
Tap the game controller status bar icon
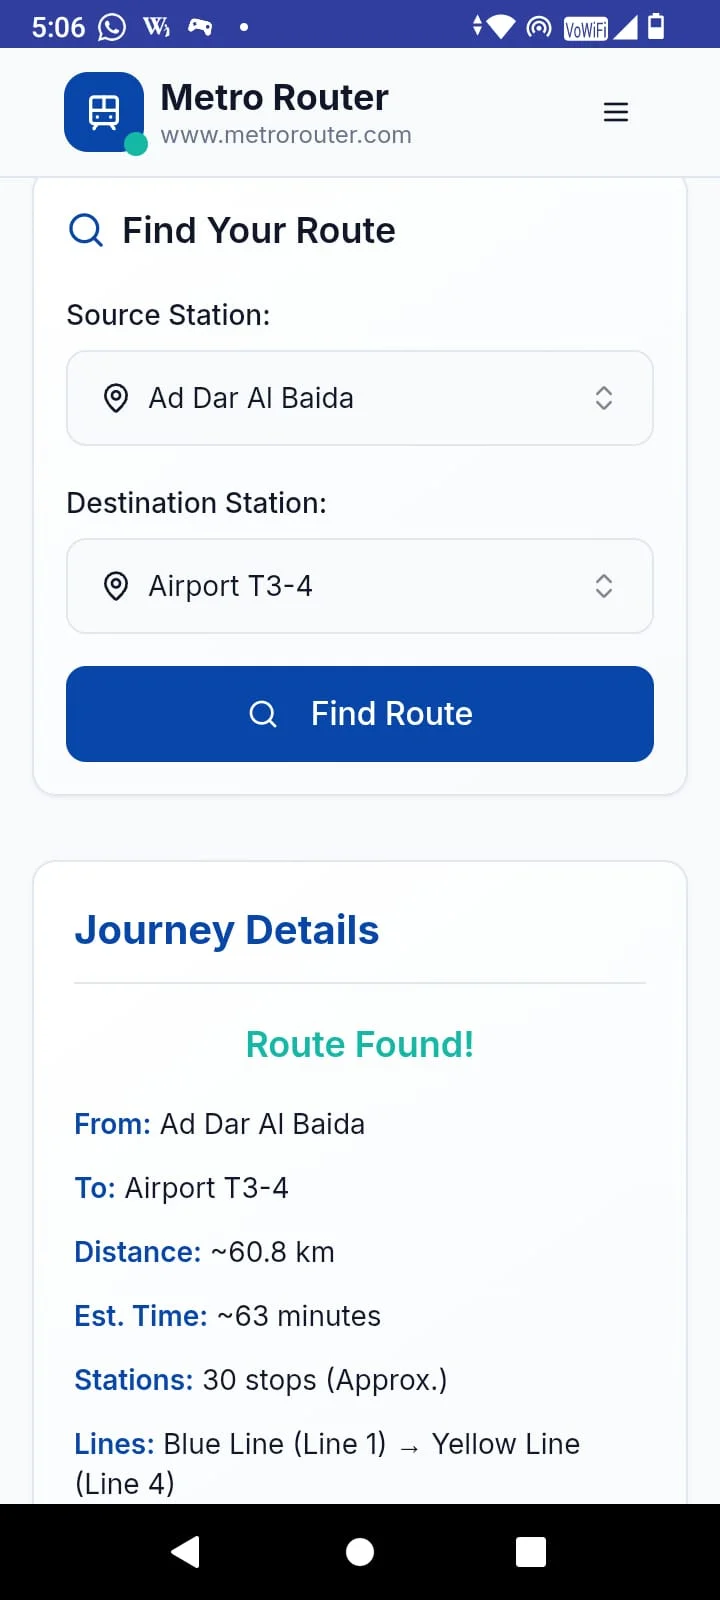click(x=200, y=27)
